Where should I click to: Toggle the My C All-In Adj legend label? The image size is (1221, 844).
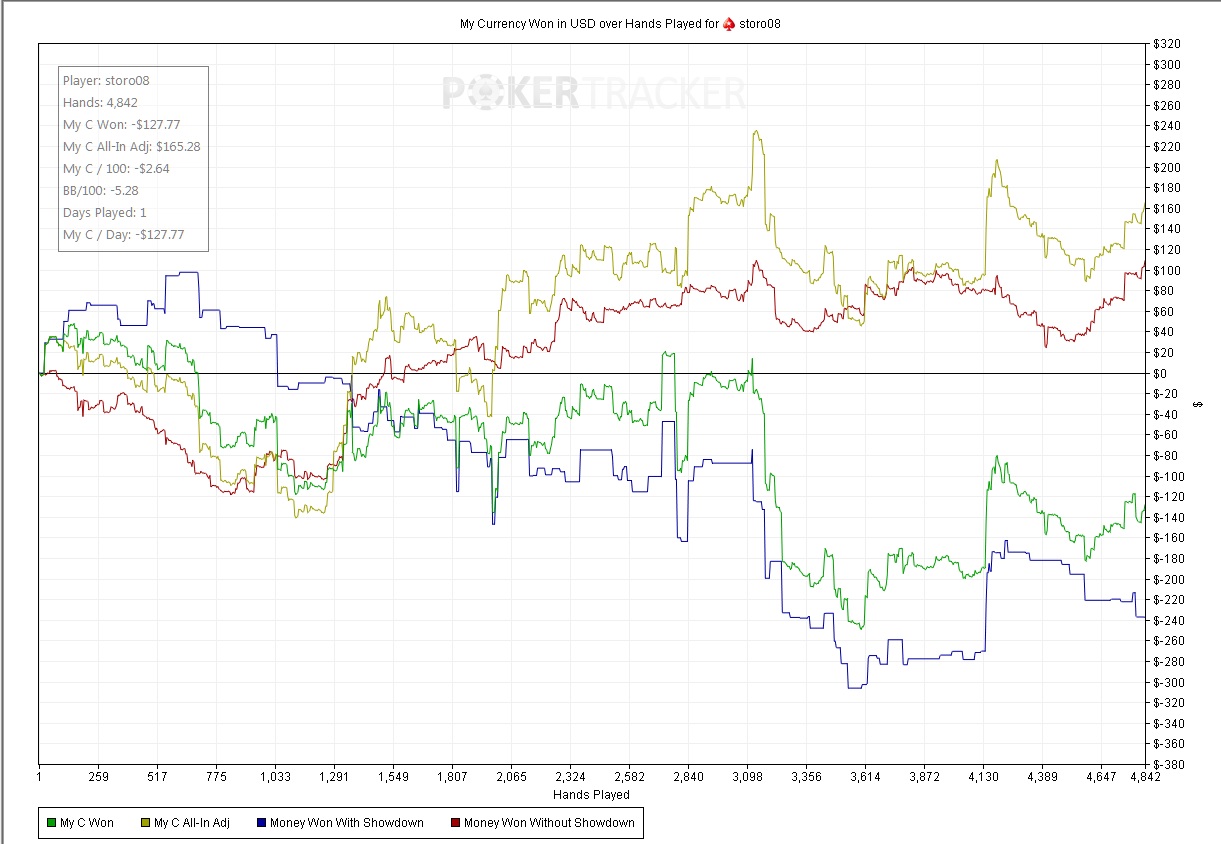[x=192, y=823]
